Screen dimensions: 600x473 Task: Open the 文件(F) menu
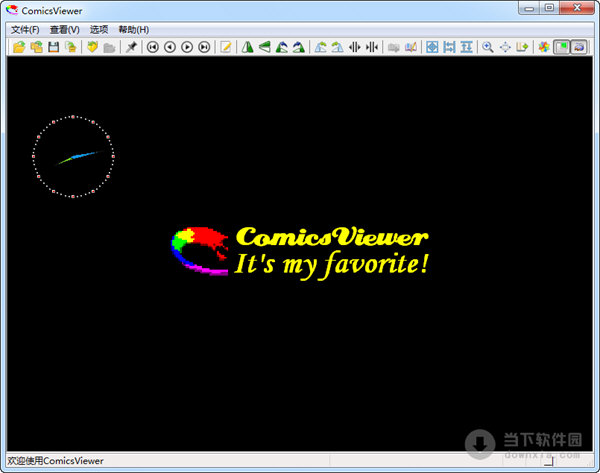tap(25, 30)
